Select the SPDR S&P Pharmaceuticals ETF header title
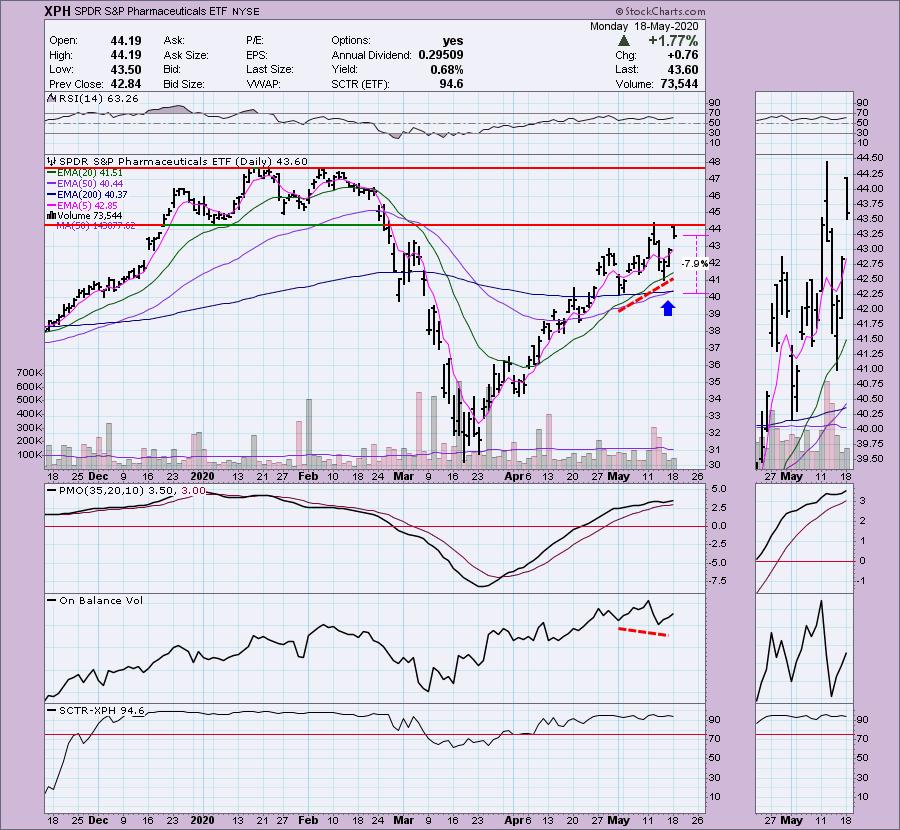This screenshot has width=900, height=830. coord(151,11)
